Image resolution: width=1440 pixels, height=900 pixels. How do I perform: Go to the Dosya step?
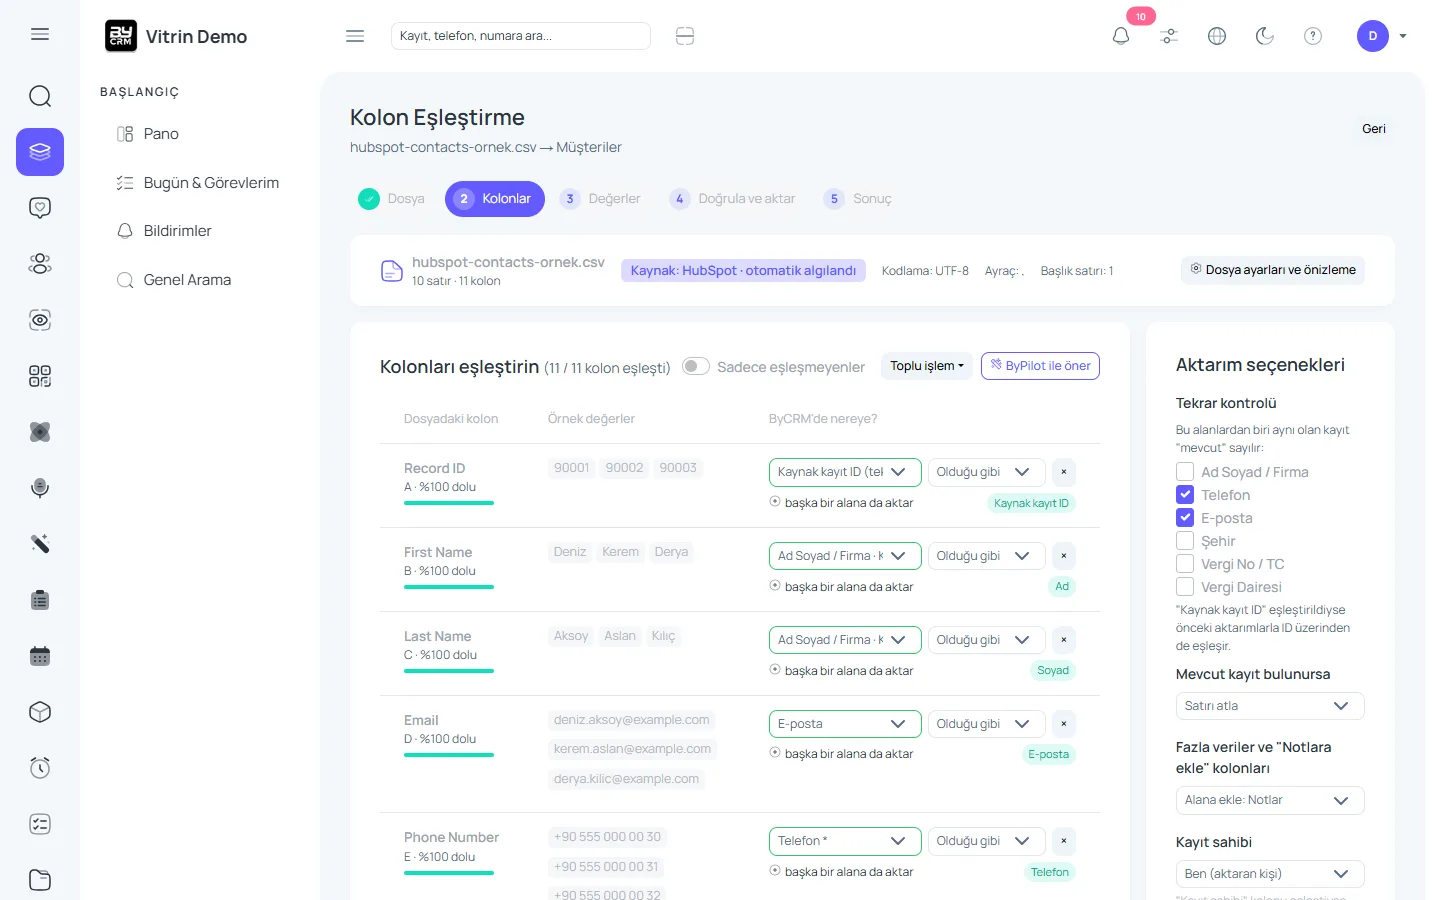click(391, 199)
